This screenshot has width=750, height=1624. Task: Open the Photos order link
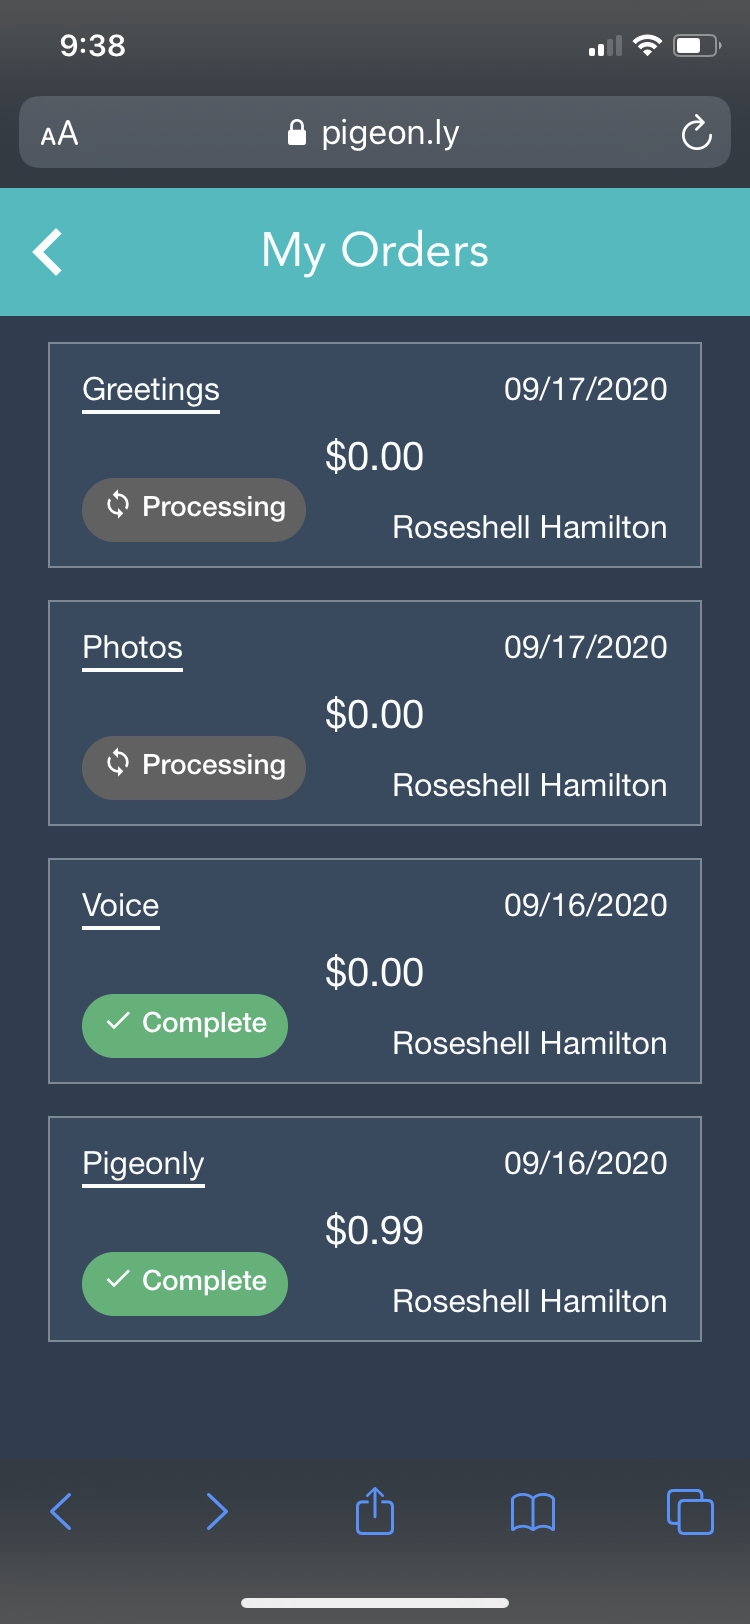pyautogui.click(x=132, y=647)
